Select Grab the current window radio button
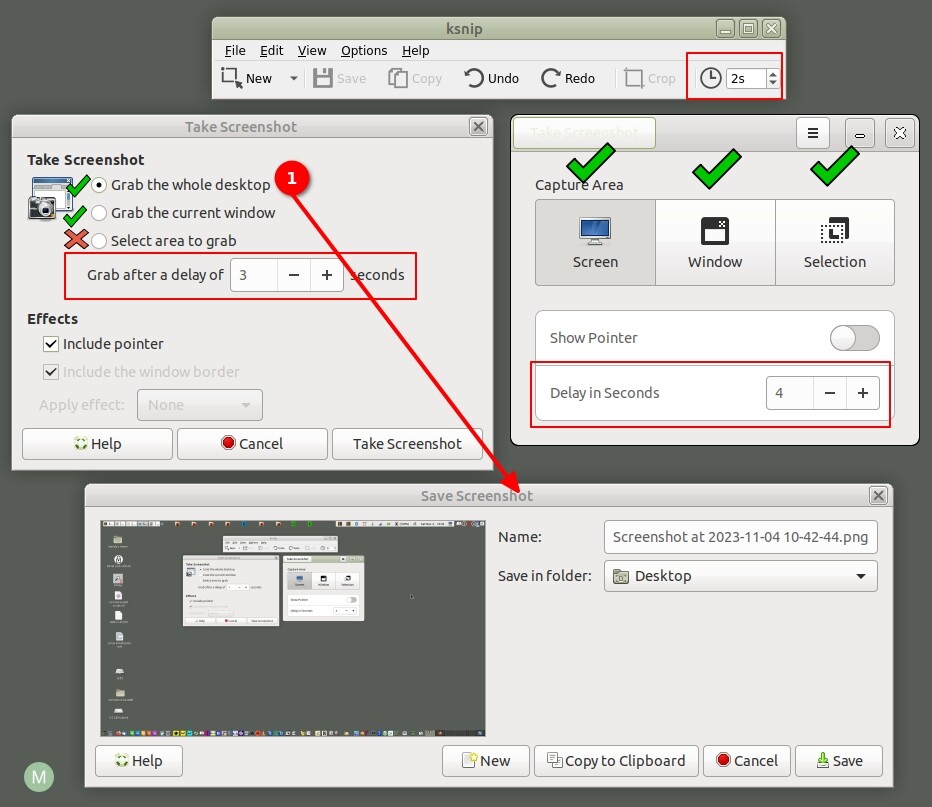Screen dimensions: 932x807 click(99, 213)
